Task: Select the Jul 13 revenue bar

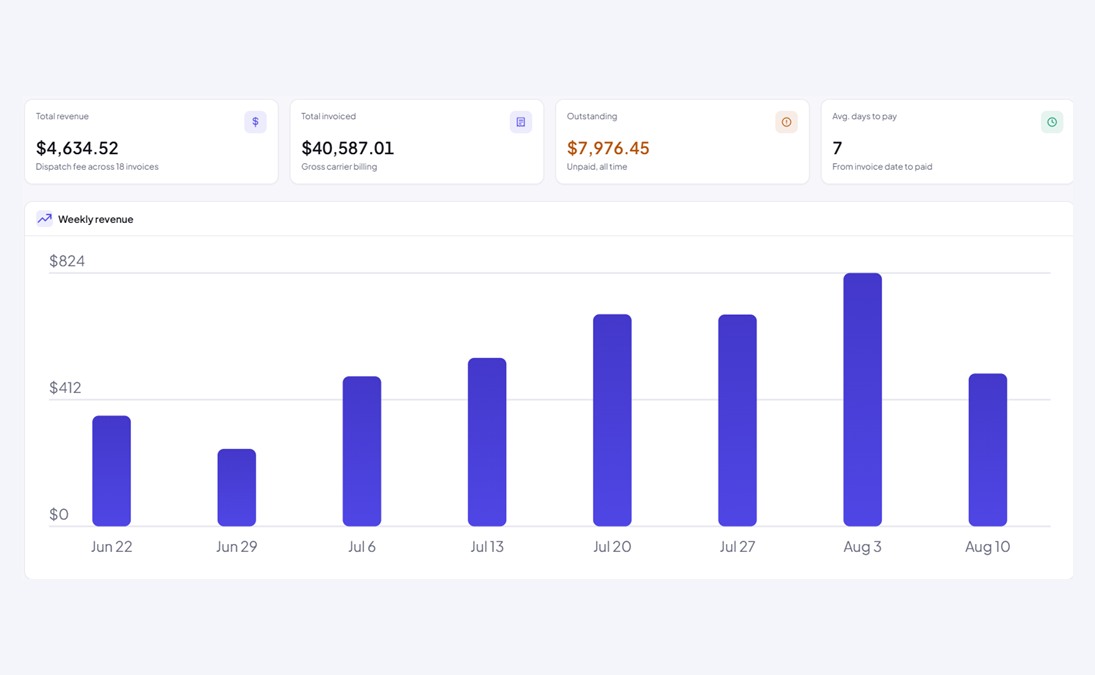Action: click(487, 442)
